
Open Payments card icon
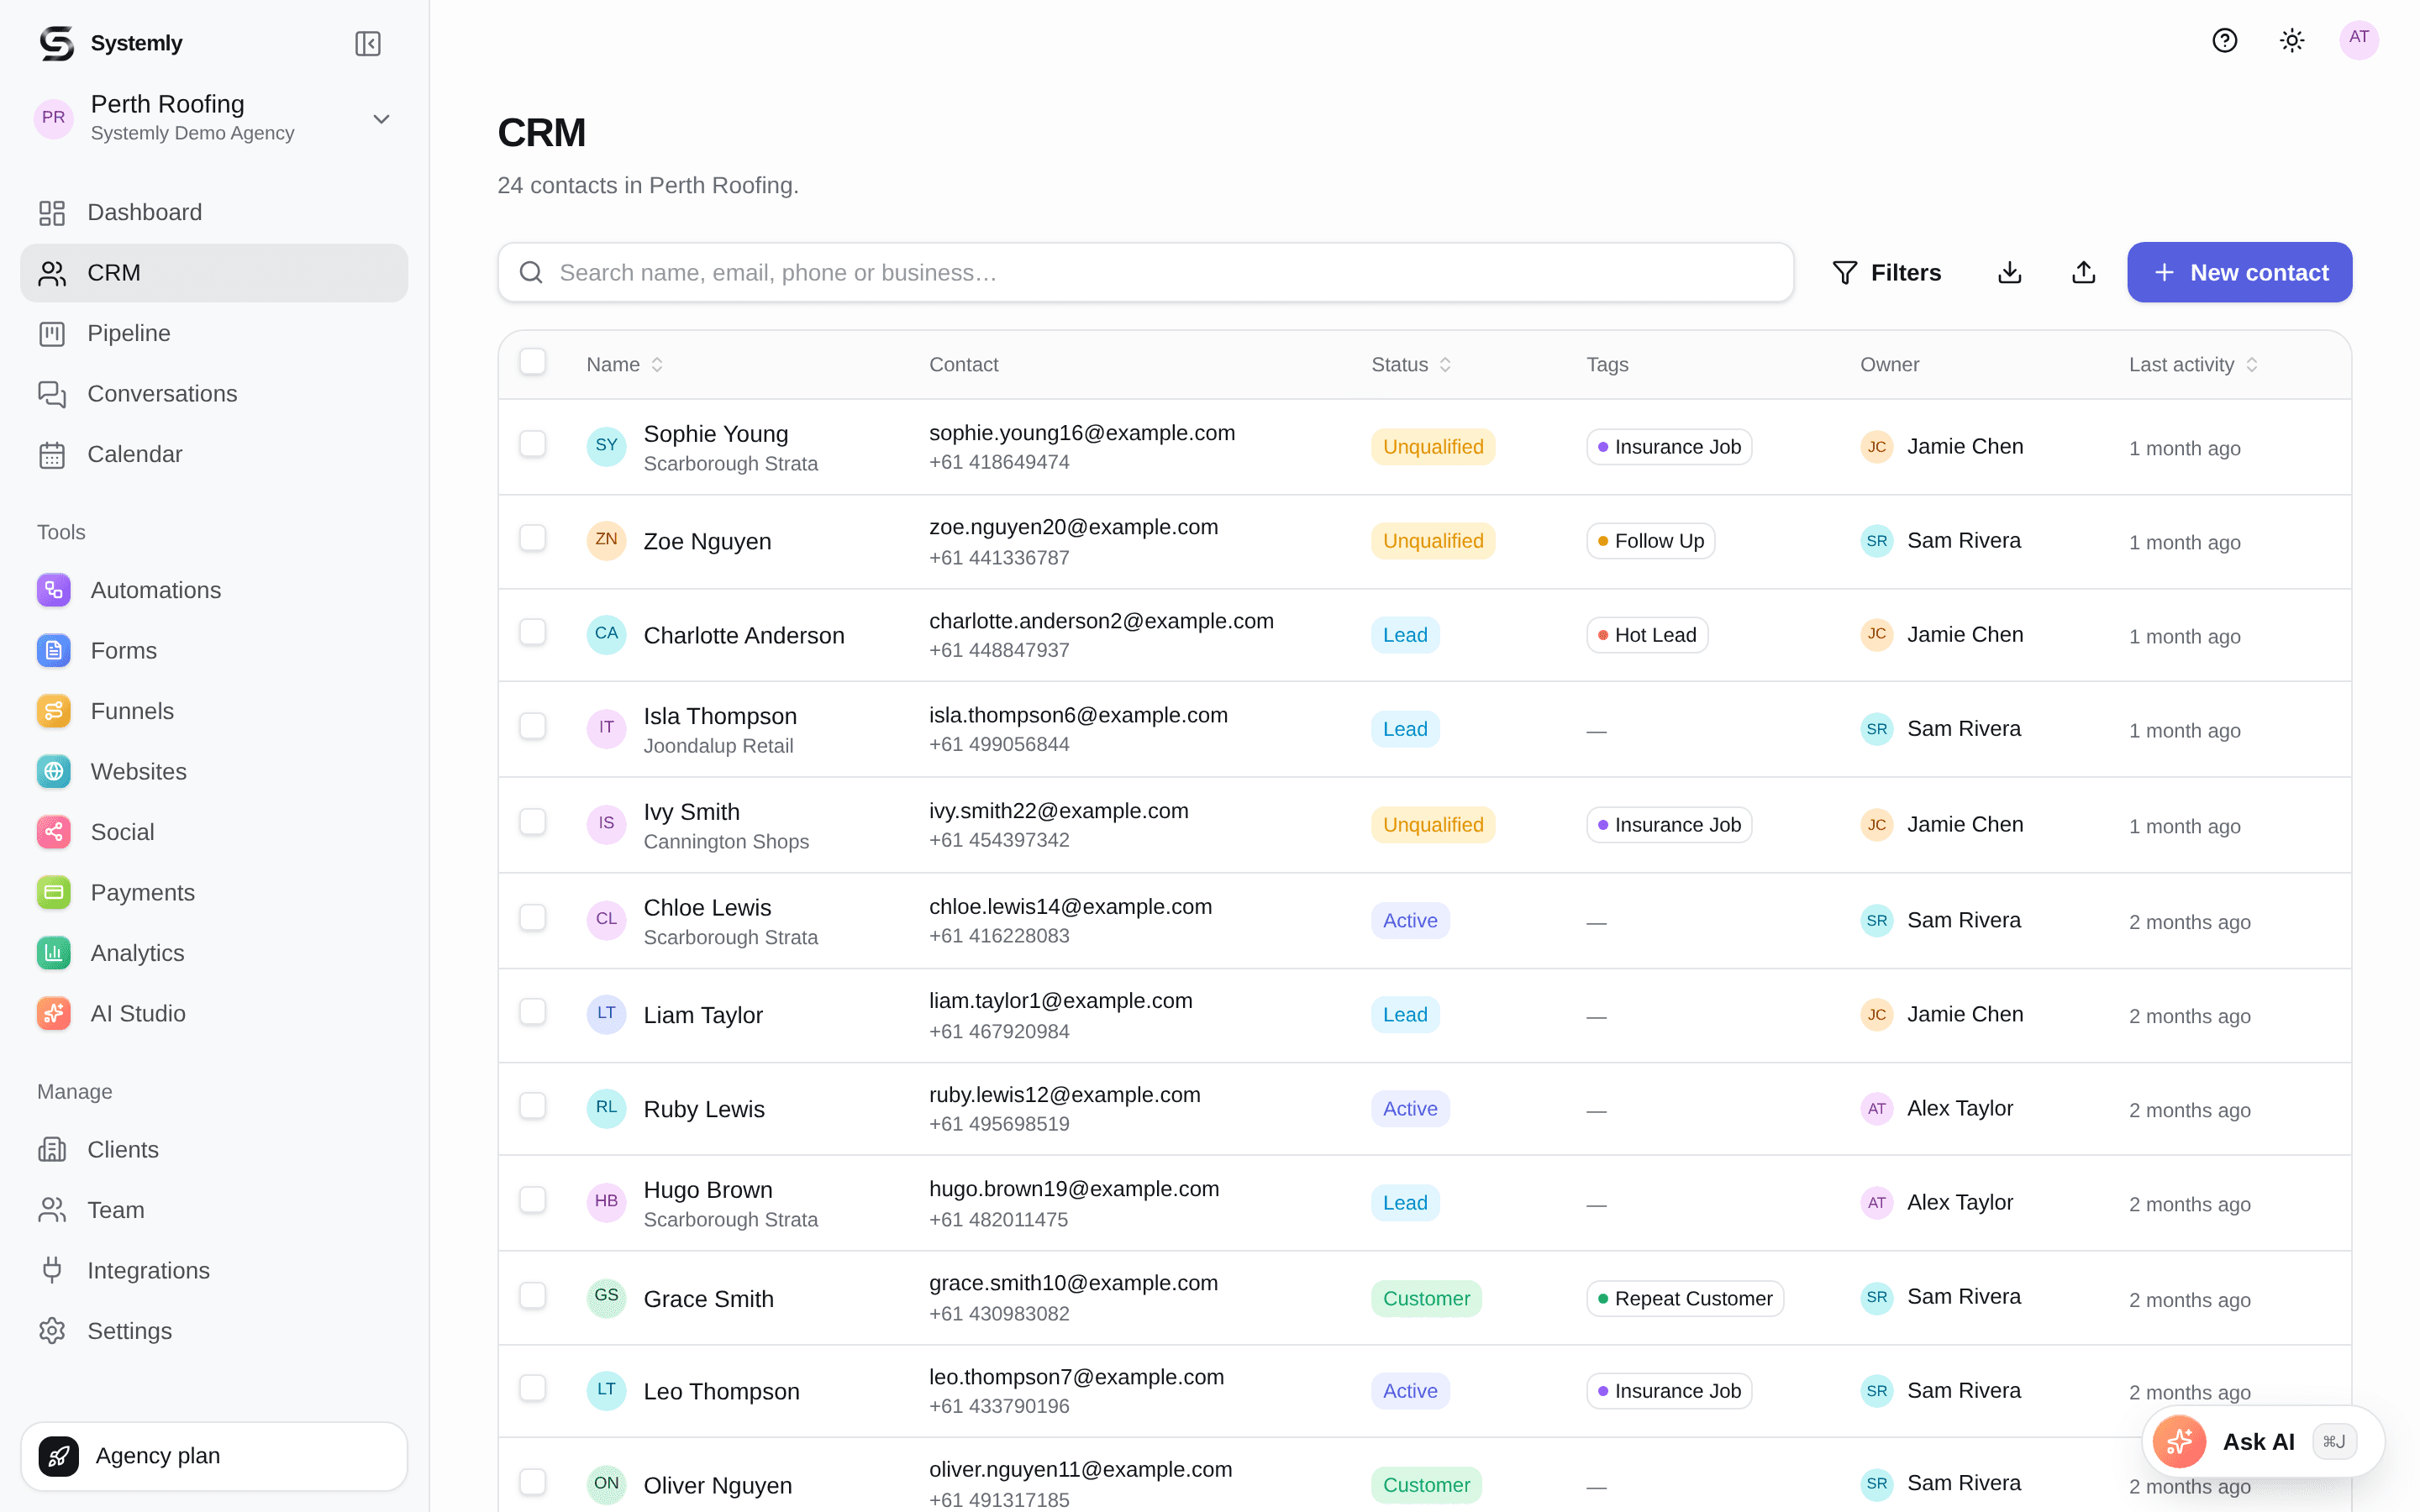pyautogui.click(x=54, y=892)
